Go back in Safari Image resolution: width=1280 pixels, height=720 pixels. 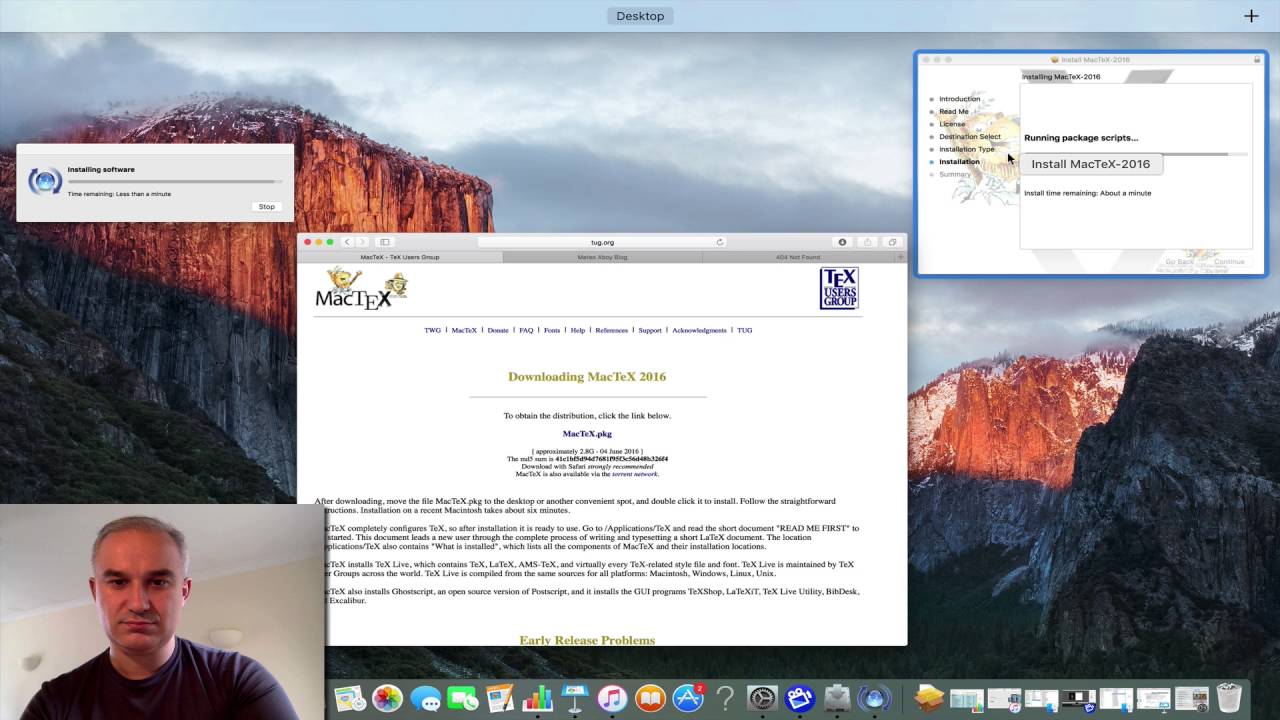(347, 242)
